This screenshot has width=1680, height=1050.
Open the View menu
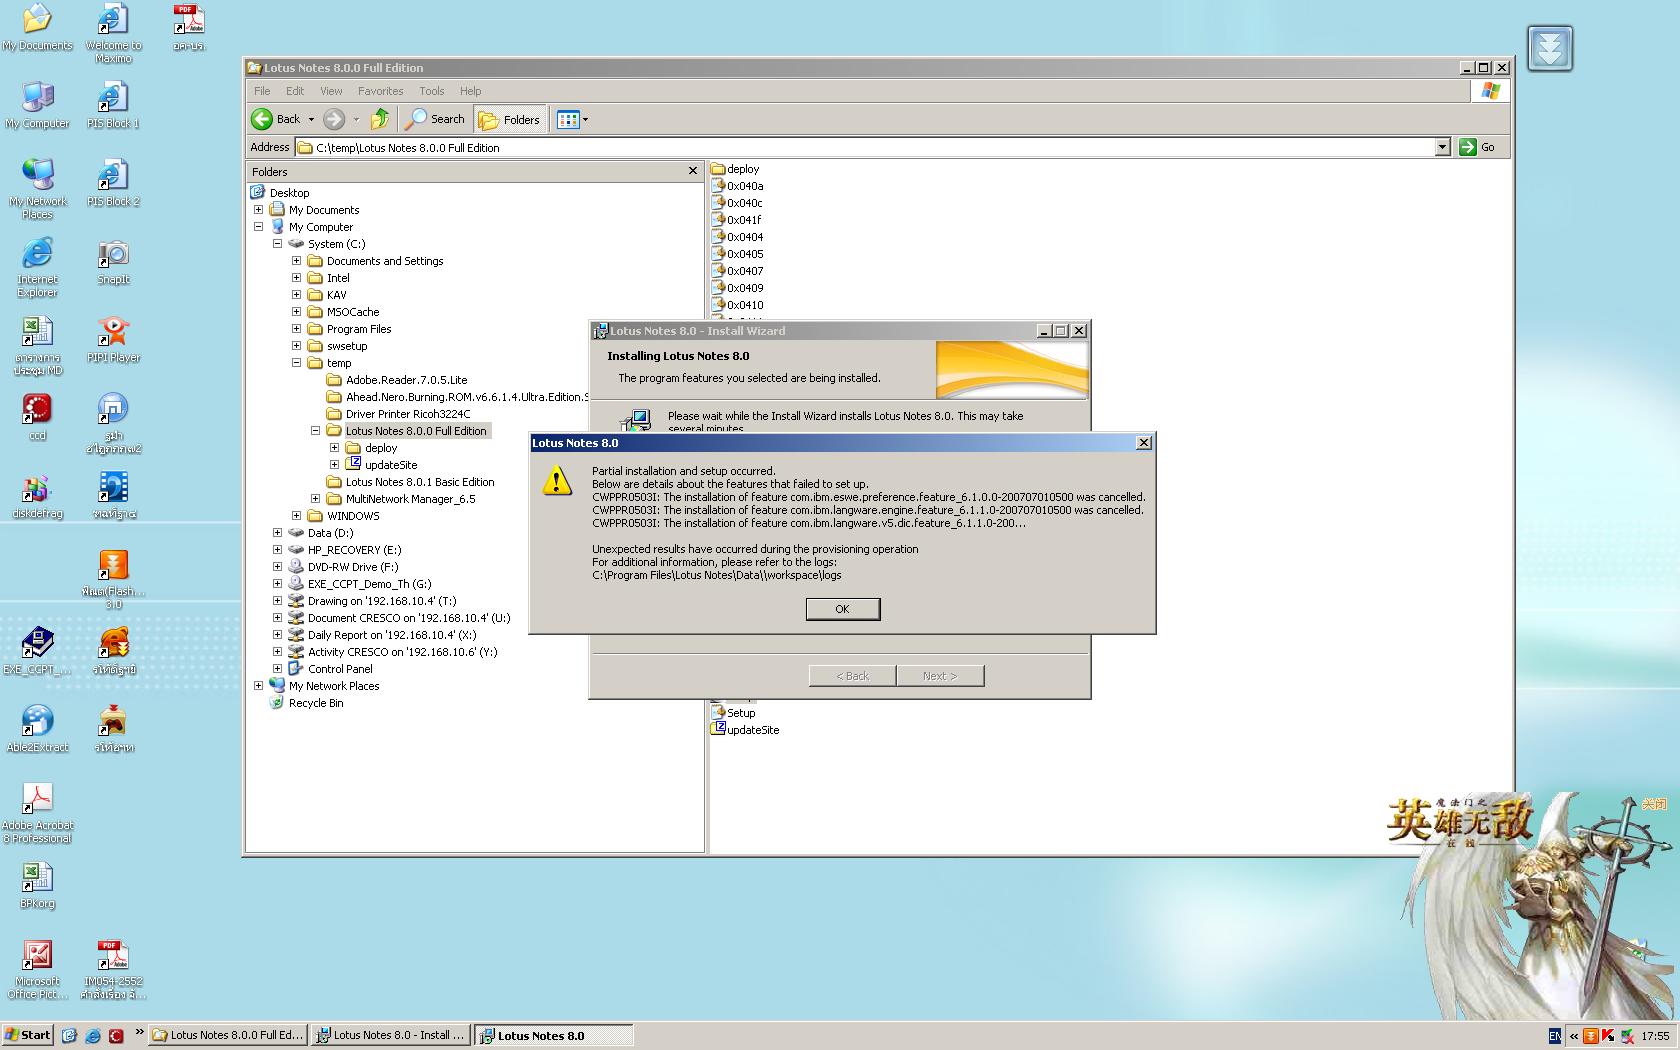tap(331, 91)
